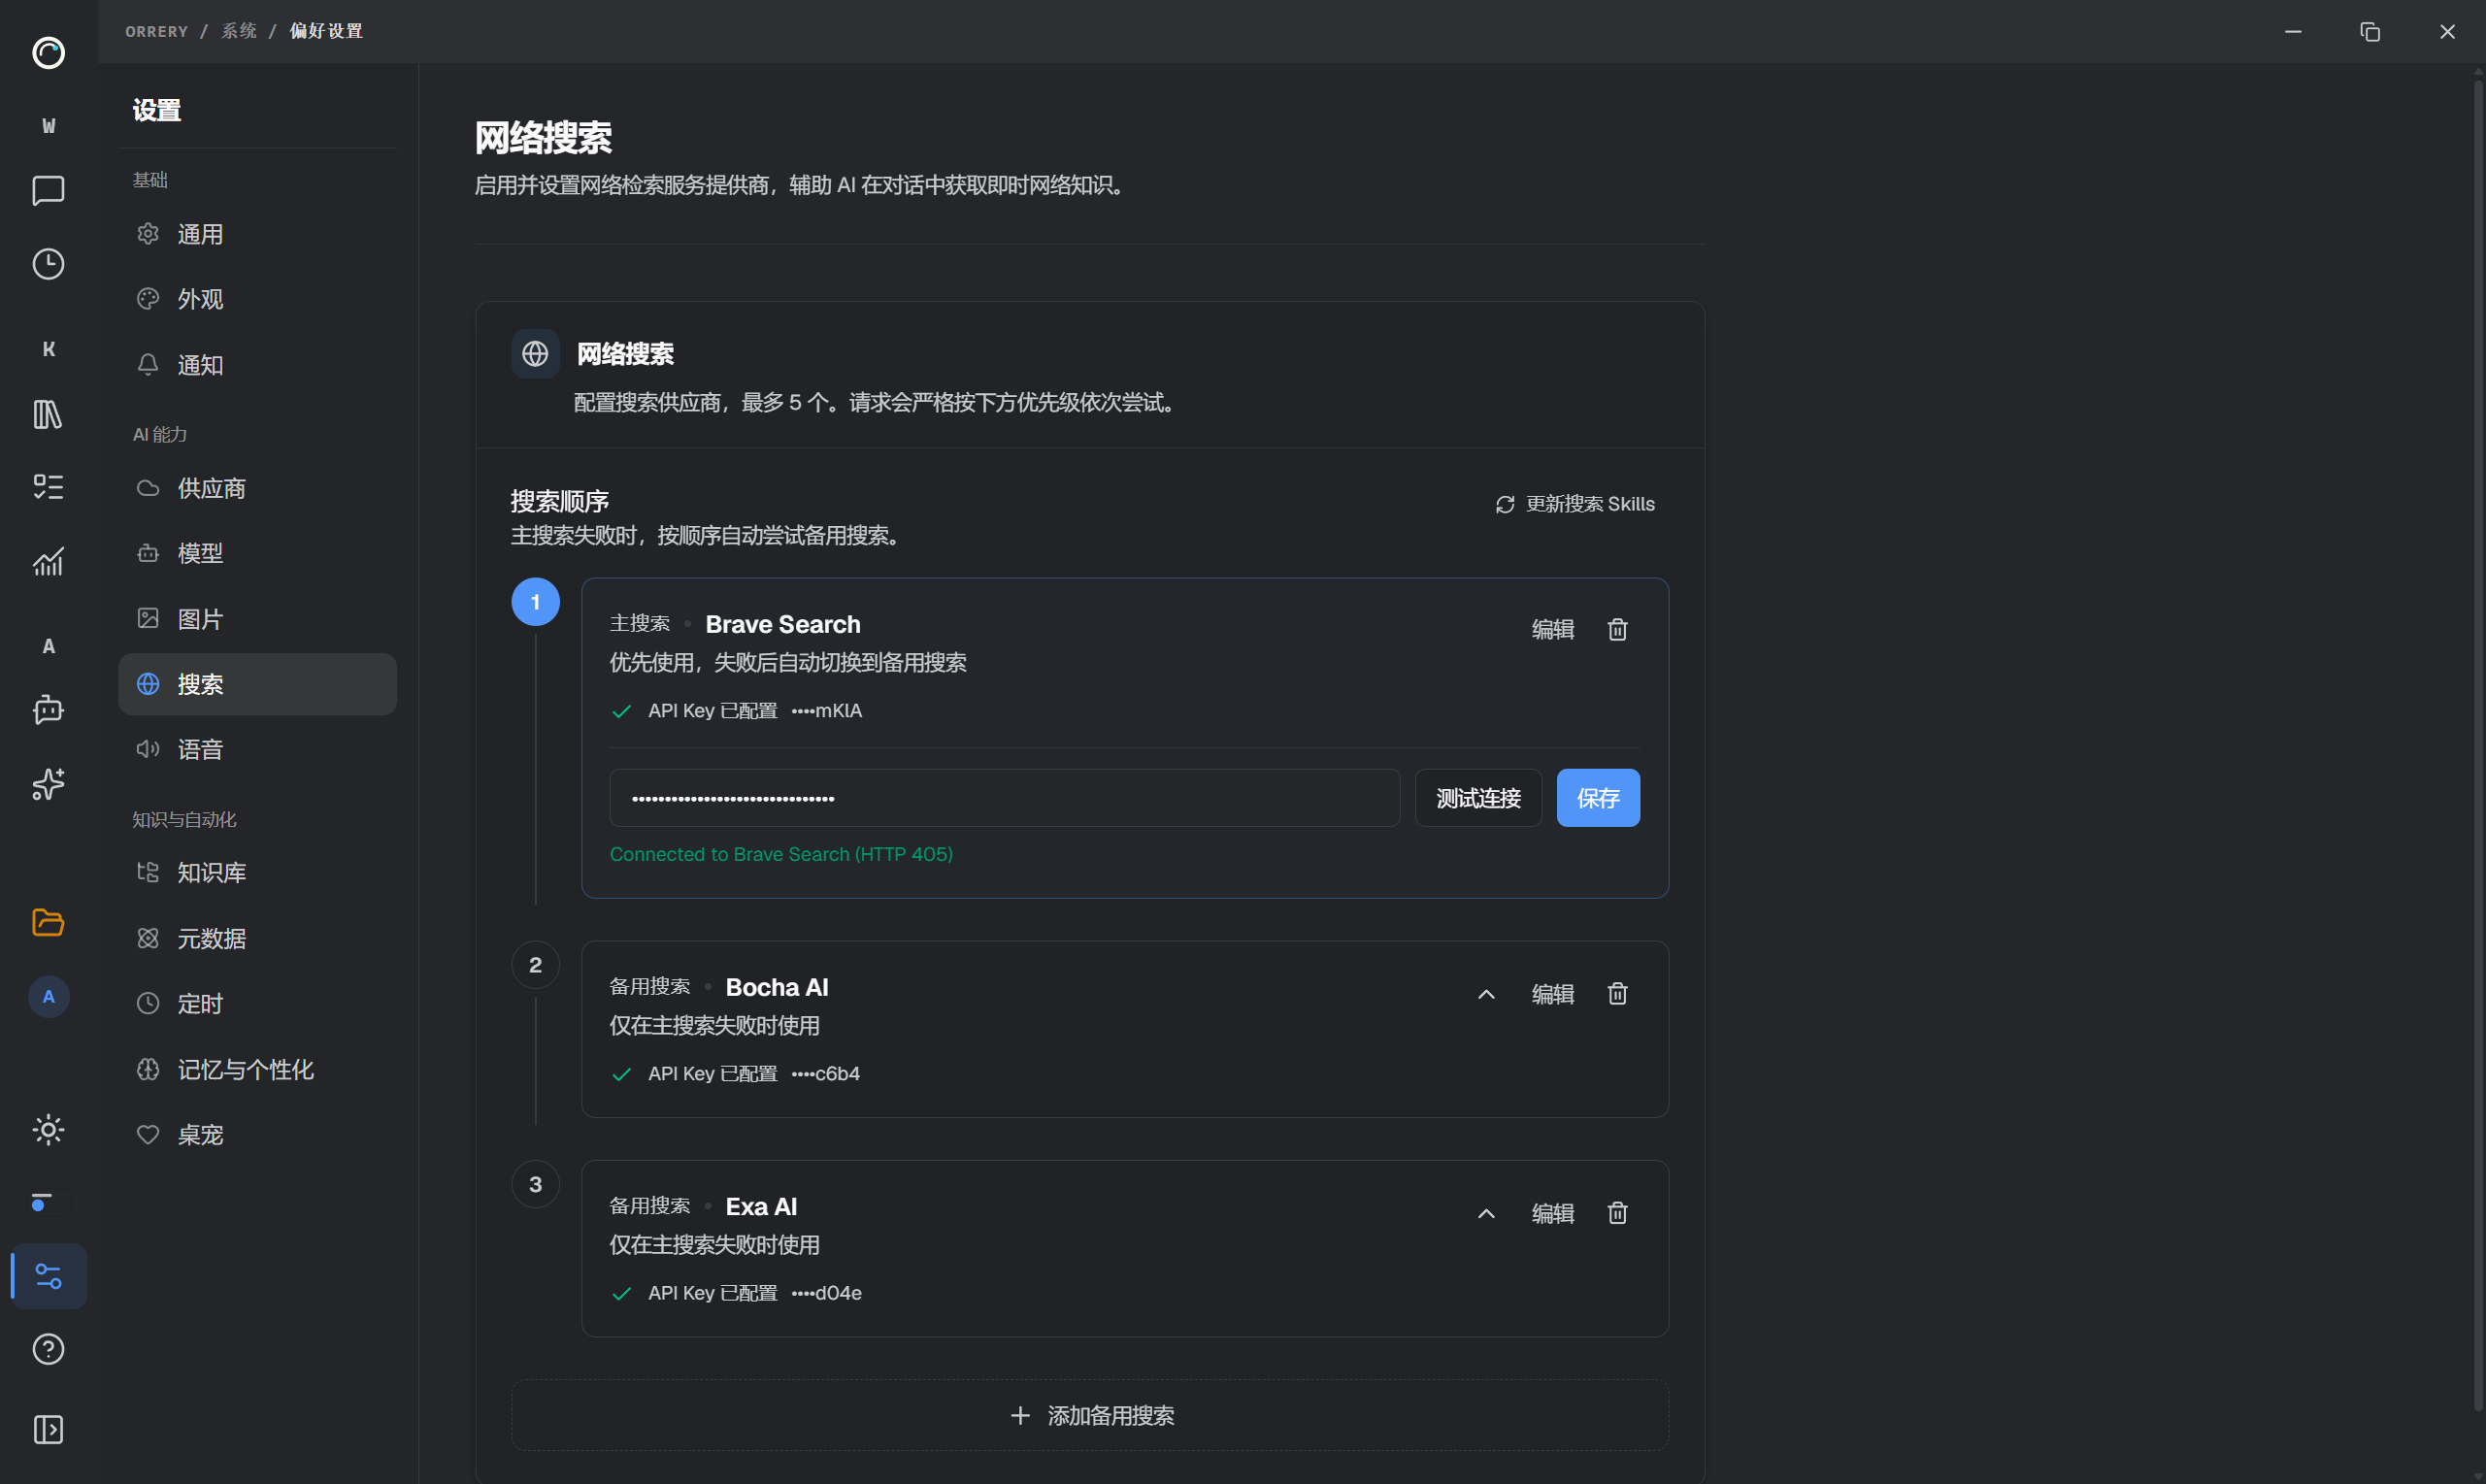
Task: Open the history clock icon in rail
Action: tap(48, 264)
